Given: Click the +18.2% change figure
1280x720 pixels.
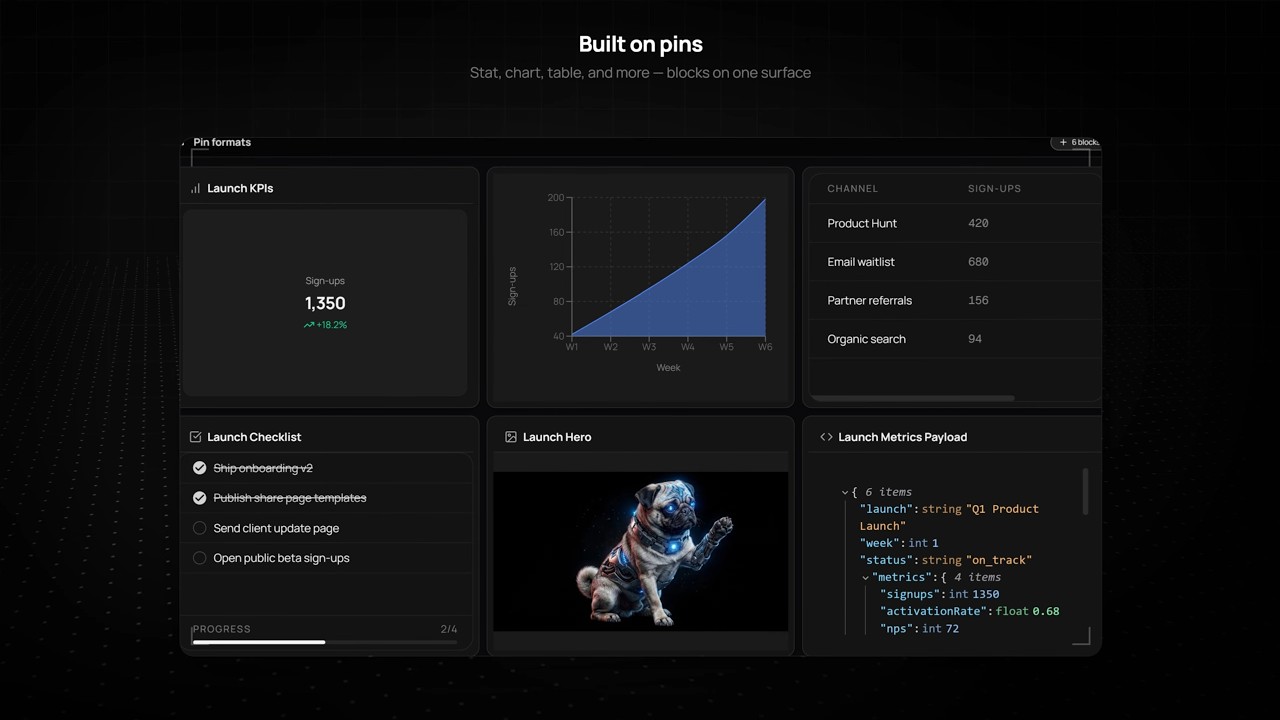Looking at the screenshot, I should (332, 325).
